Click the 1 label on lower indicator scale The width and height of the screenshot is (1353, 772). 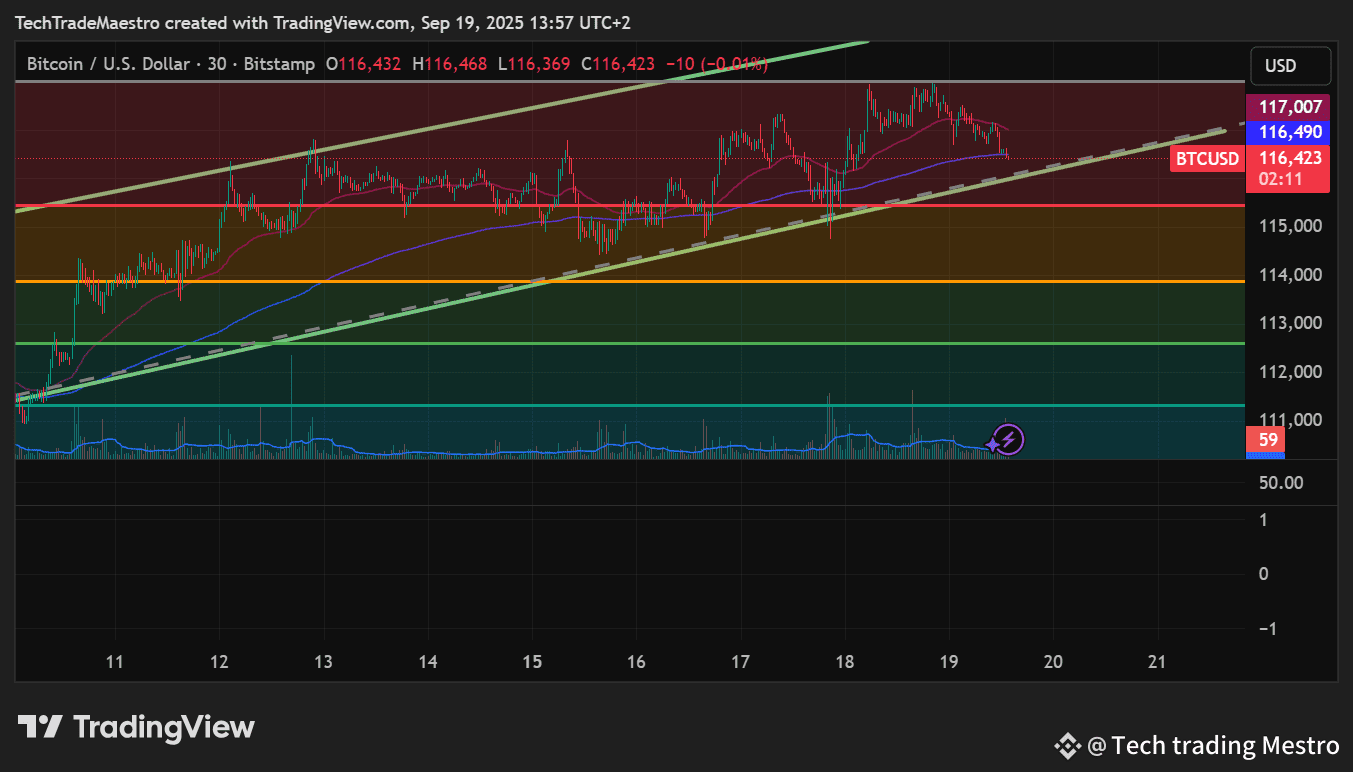click(1265, 520)
